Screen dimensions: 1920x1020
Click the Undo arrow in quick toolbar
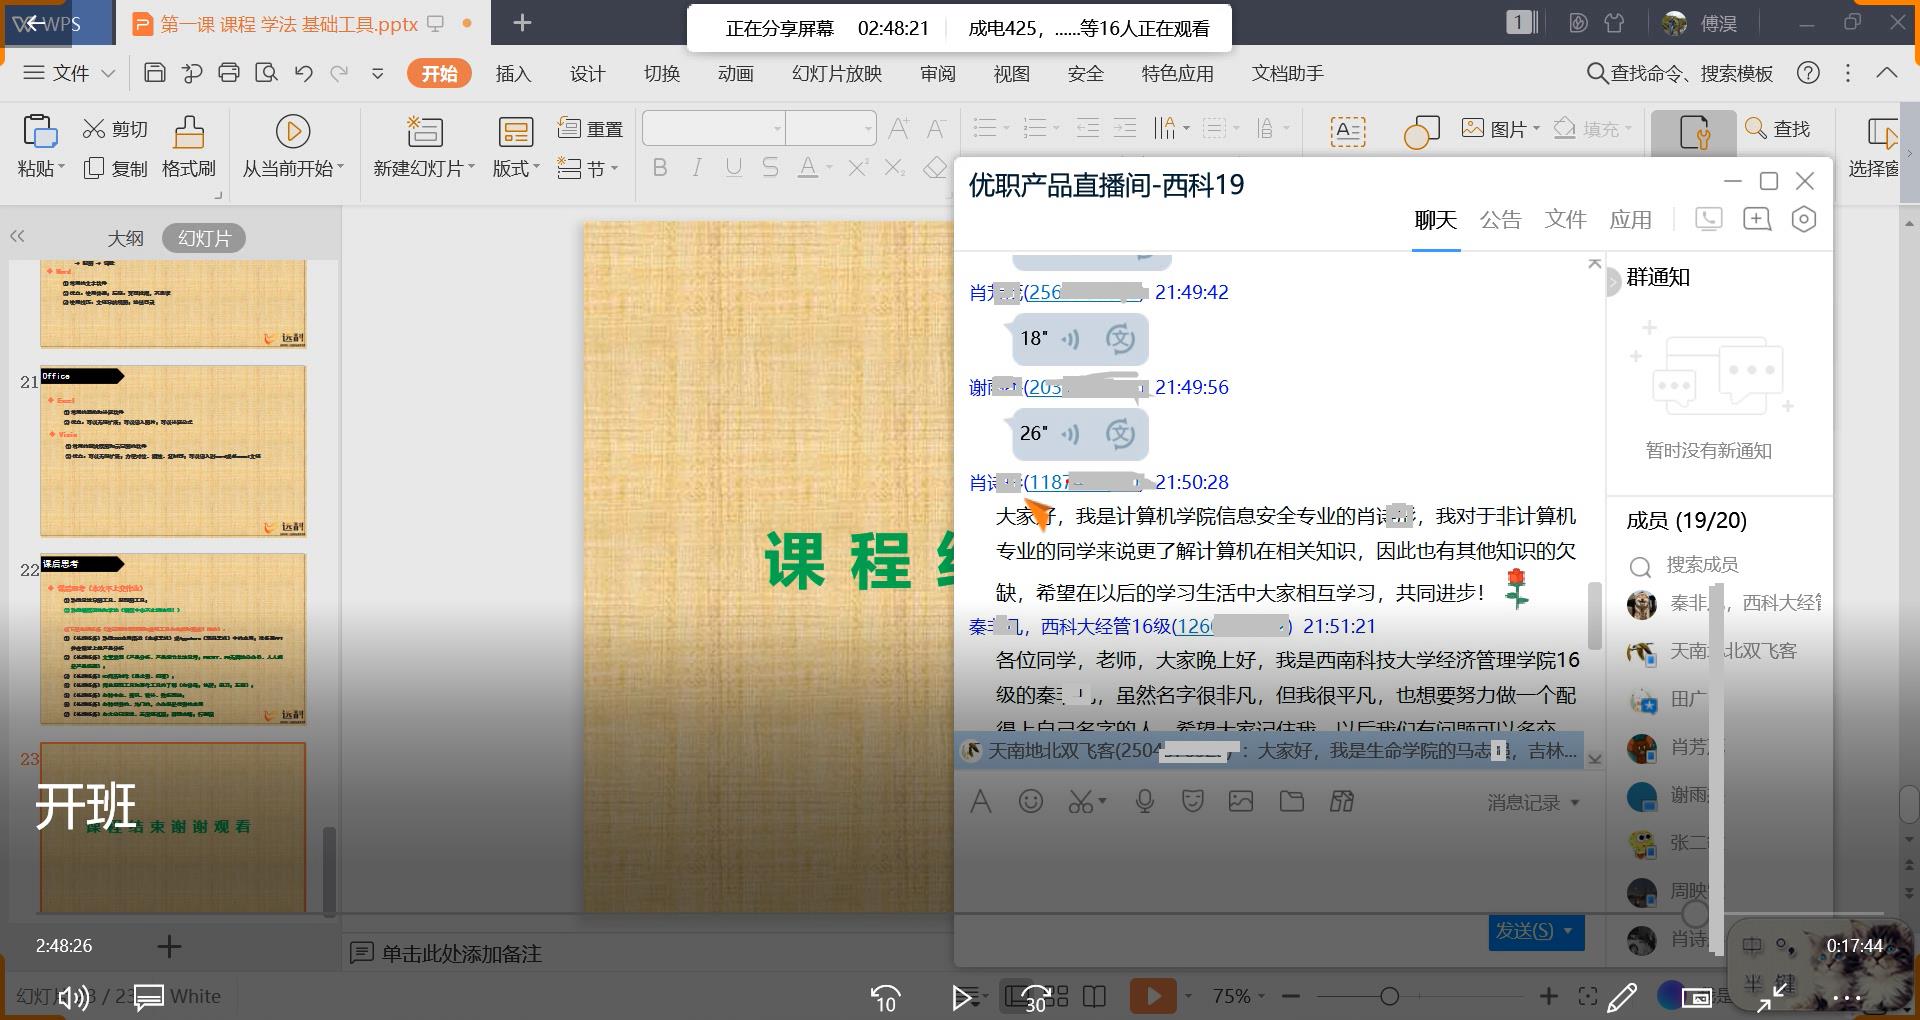[303, 73]
